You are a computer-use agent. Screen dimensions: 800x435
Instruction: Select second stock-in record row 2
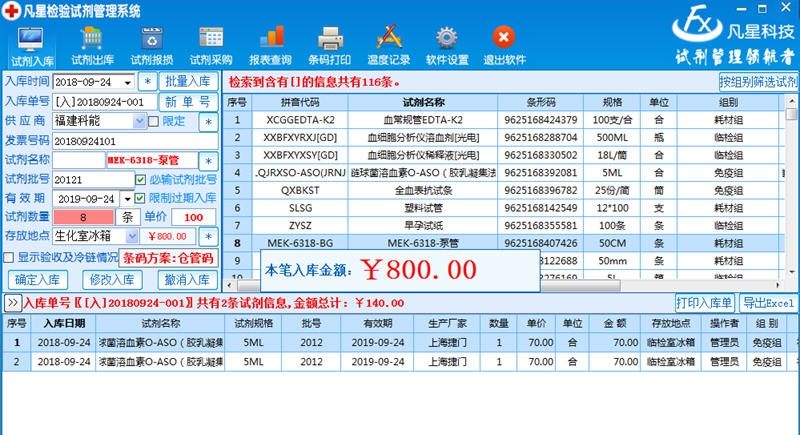[400, 362]
